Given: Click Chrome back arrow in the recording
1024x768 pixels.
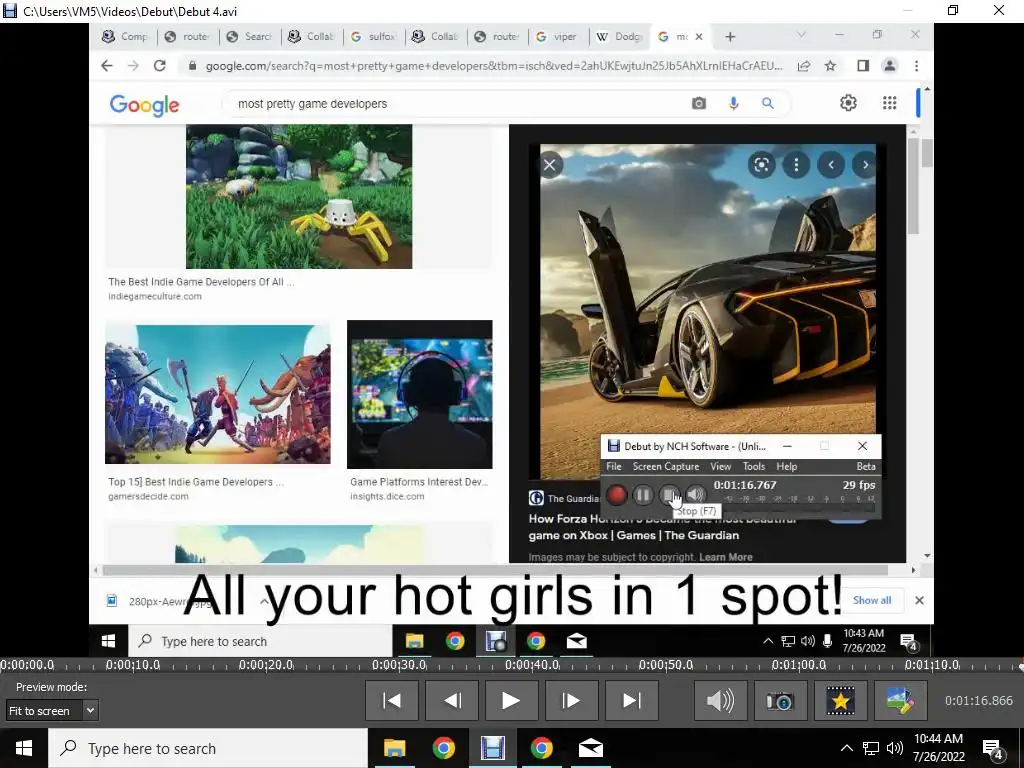Looking at the screenshot, I should [107, 65].
